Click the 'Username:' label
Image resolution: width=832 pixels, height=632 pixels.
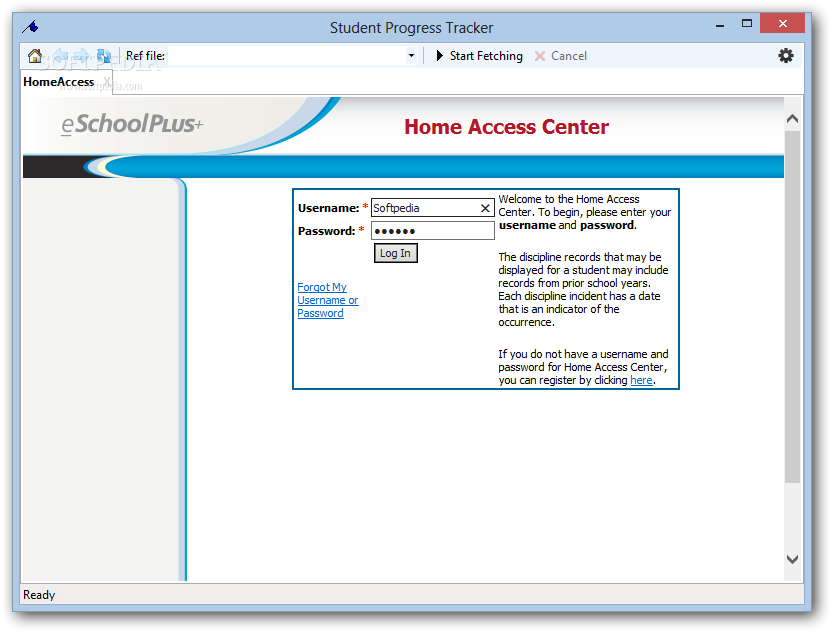point(328,208)
